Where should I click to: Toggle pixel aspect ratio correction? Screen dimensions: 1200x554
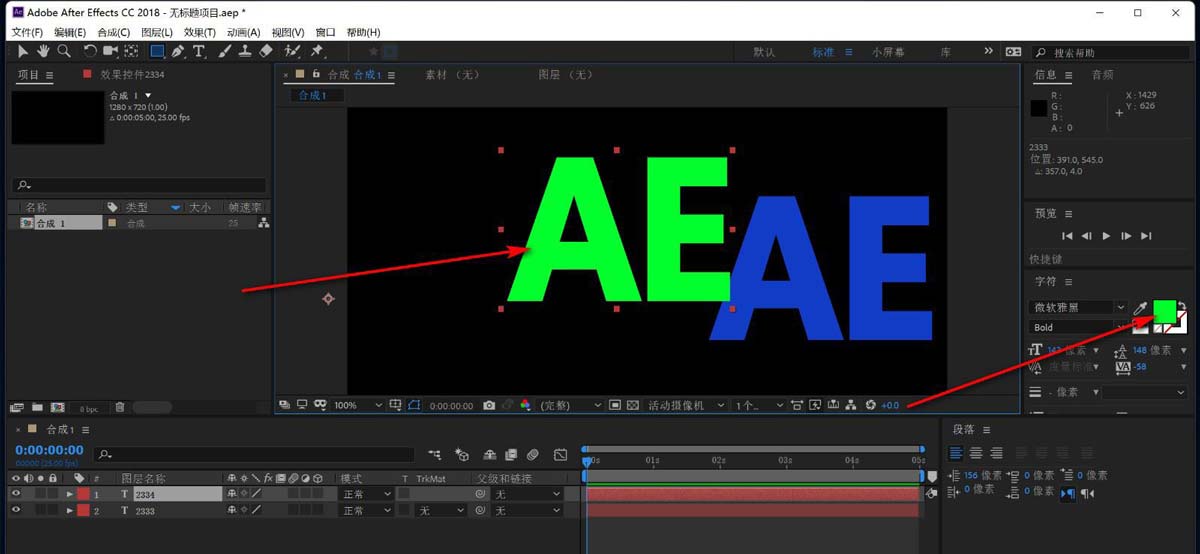pyautogui.click(x=796, y=405)
